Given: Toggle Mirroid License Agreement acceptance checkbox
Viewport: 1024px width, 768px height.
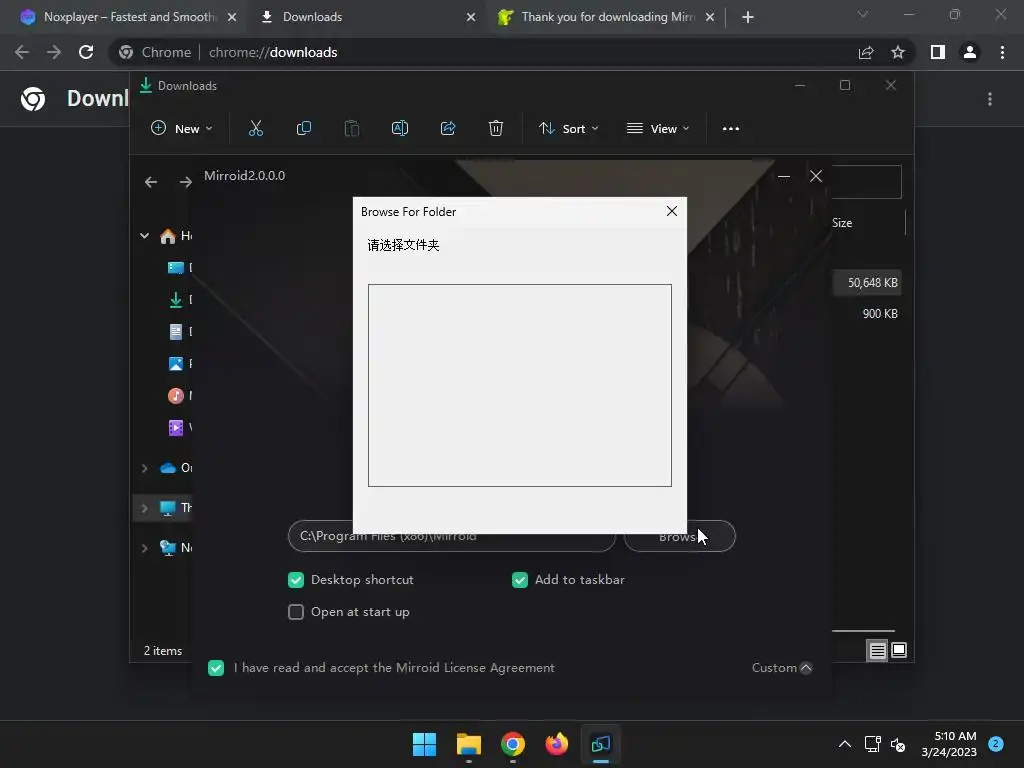Looking at the screenshot, I should point(216,668).
